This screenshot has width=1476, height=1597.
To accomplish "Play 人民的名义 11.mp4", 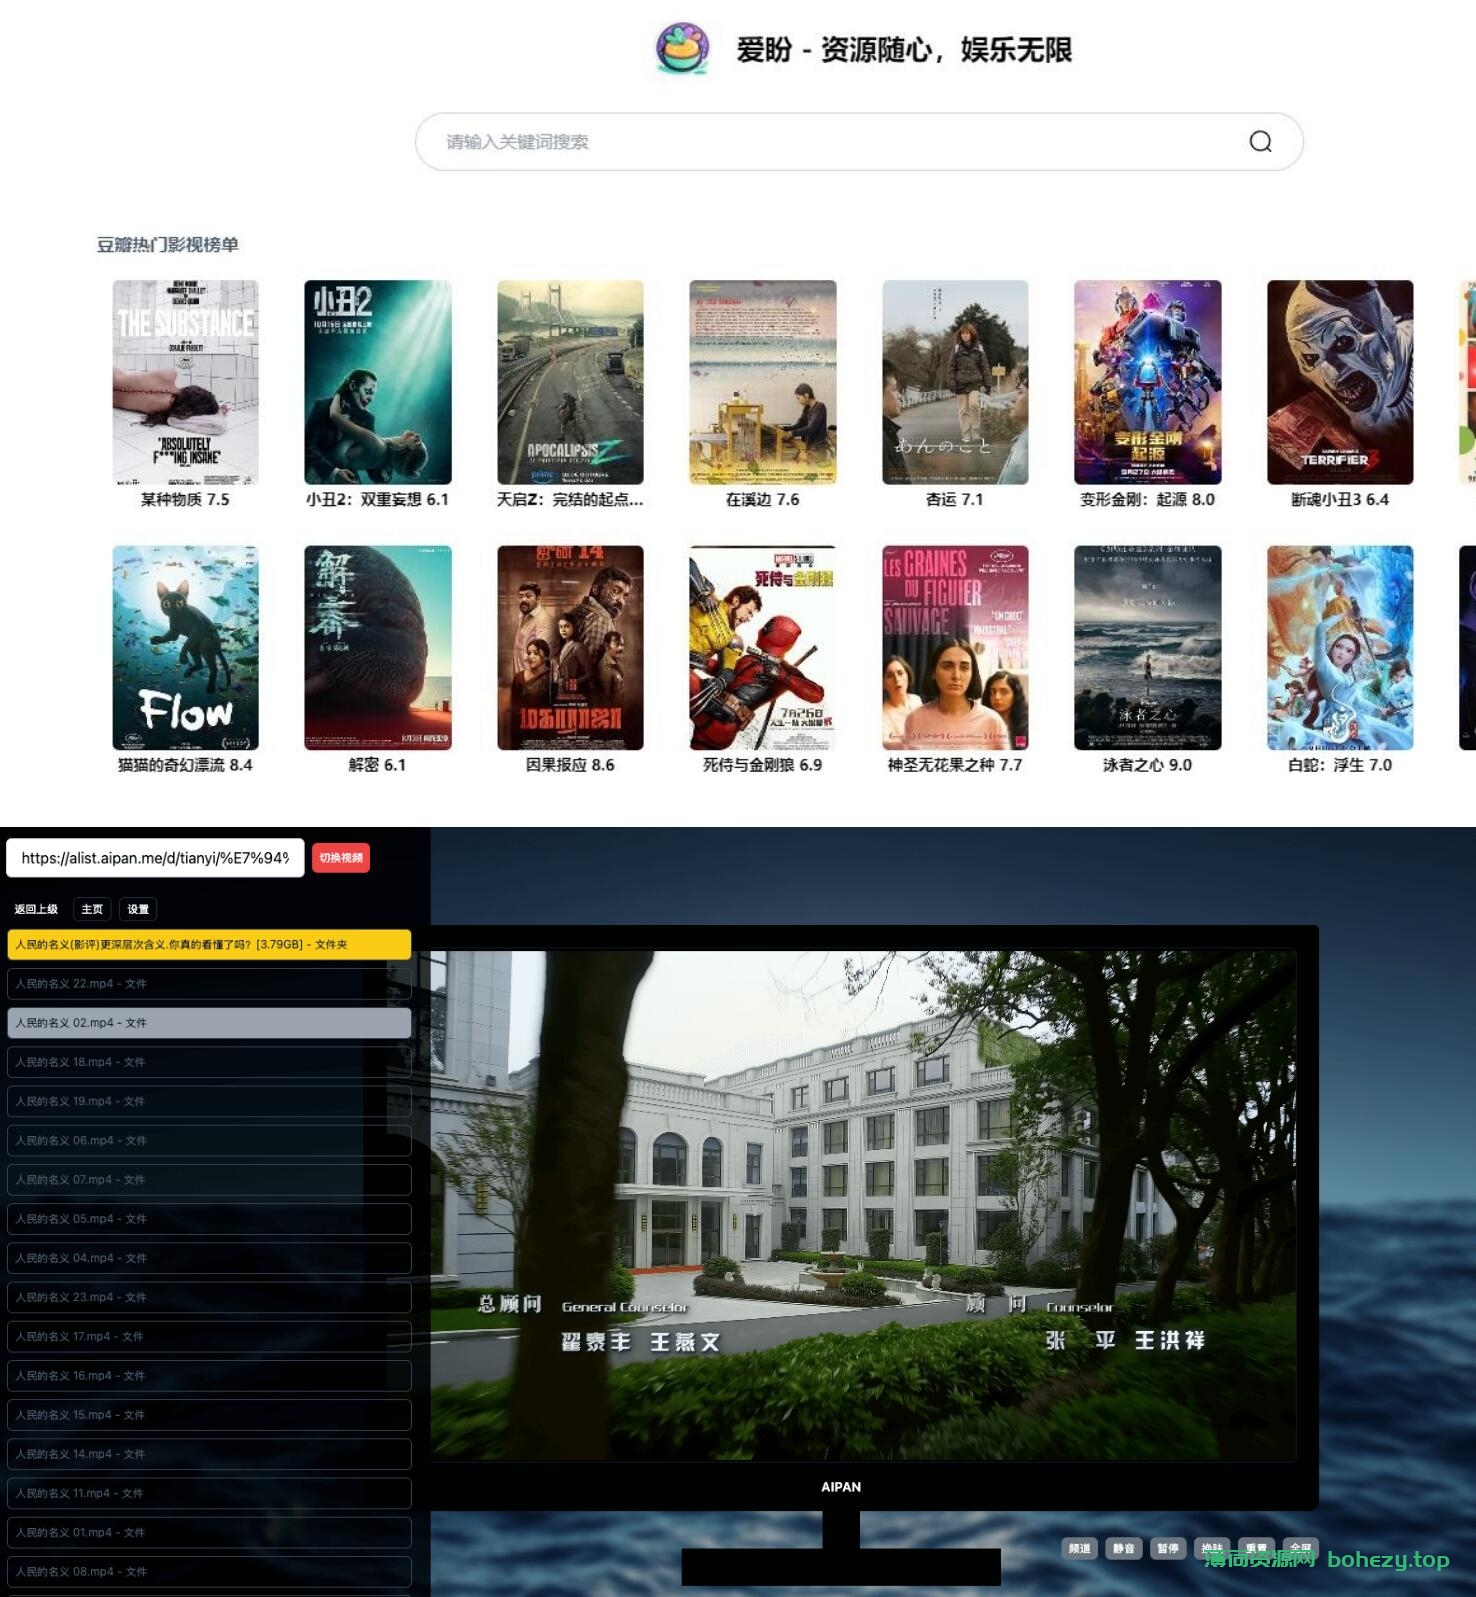I will [209, 1493].
